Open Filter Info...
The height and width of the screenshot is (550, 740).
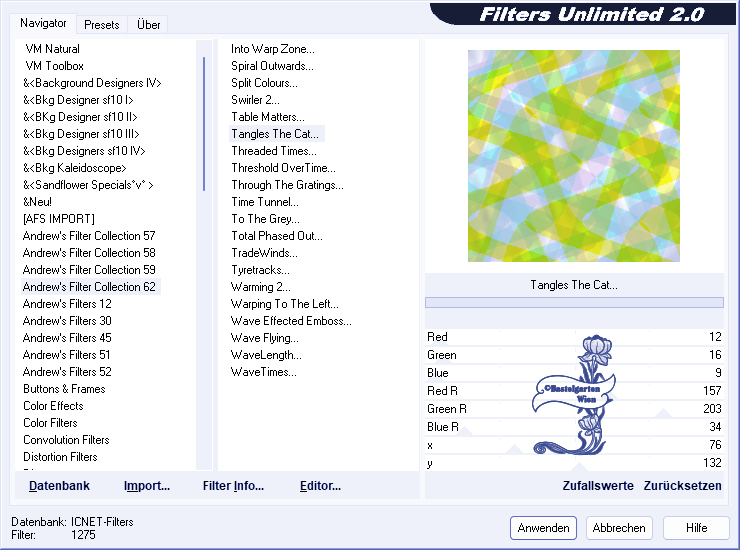click(233, 486)
